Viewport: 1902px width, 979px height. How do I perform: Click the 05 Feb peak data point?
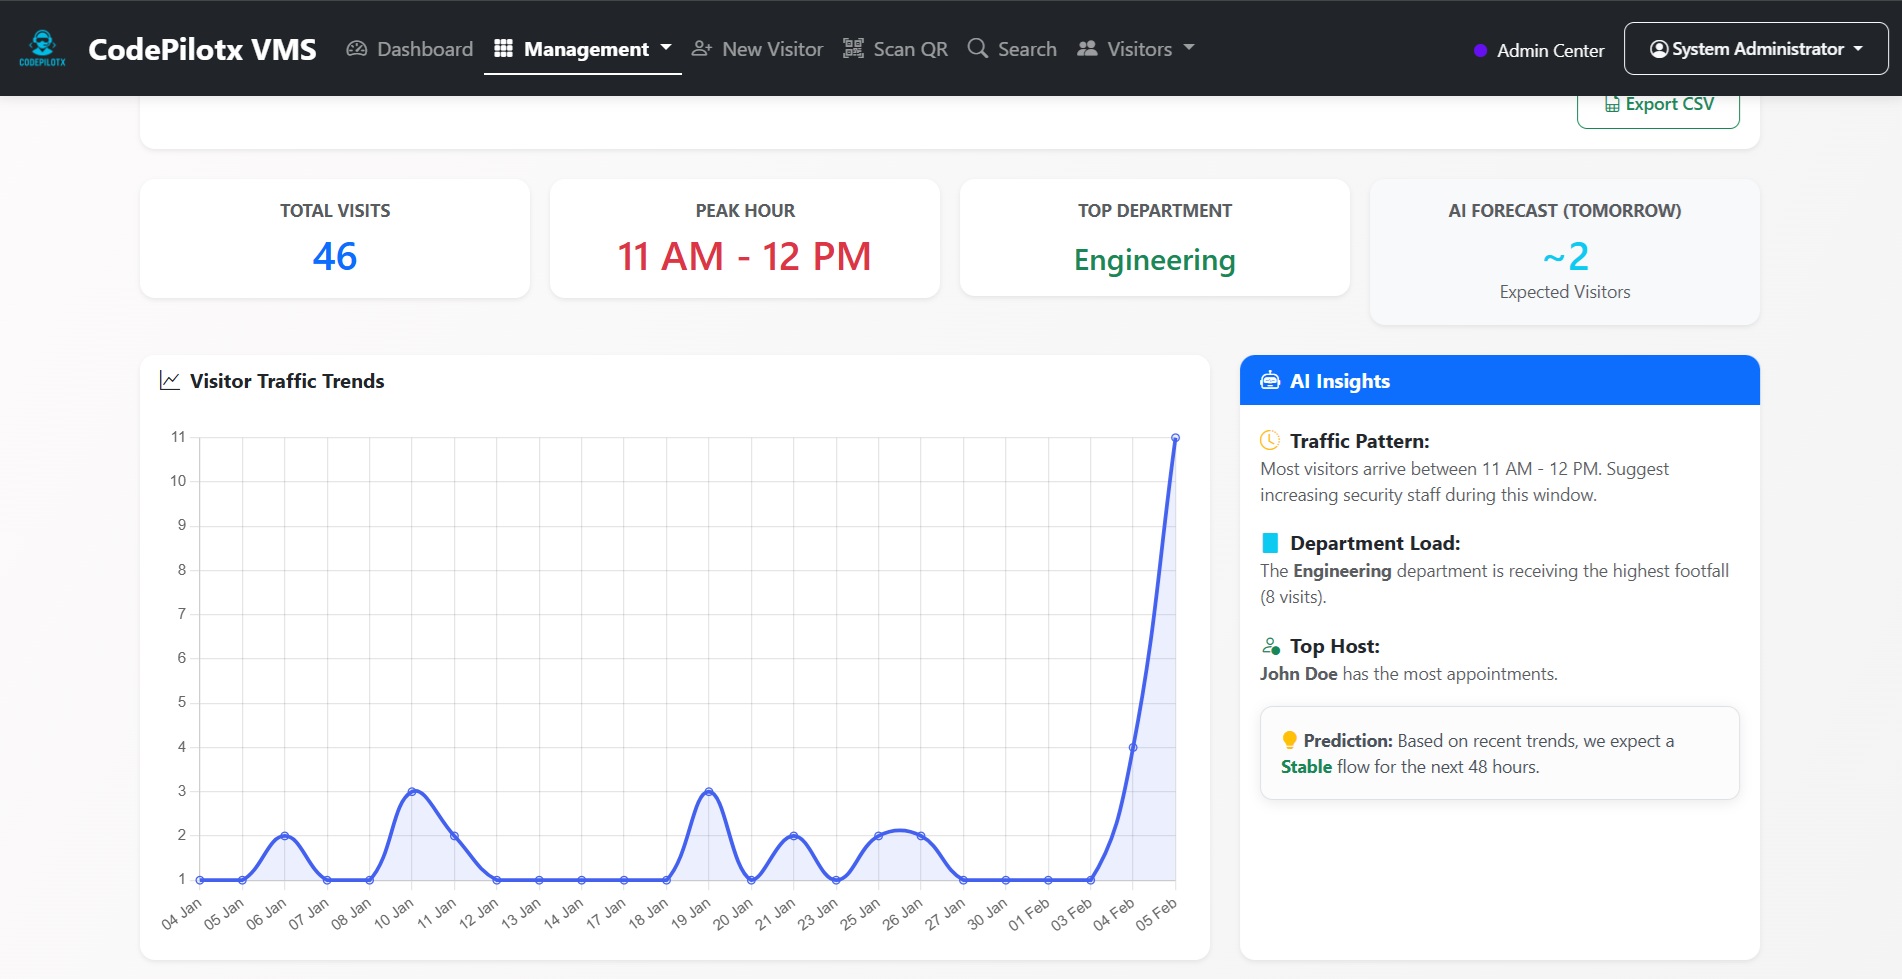(1175, 438)
